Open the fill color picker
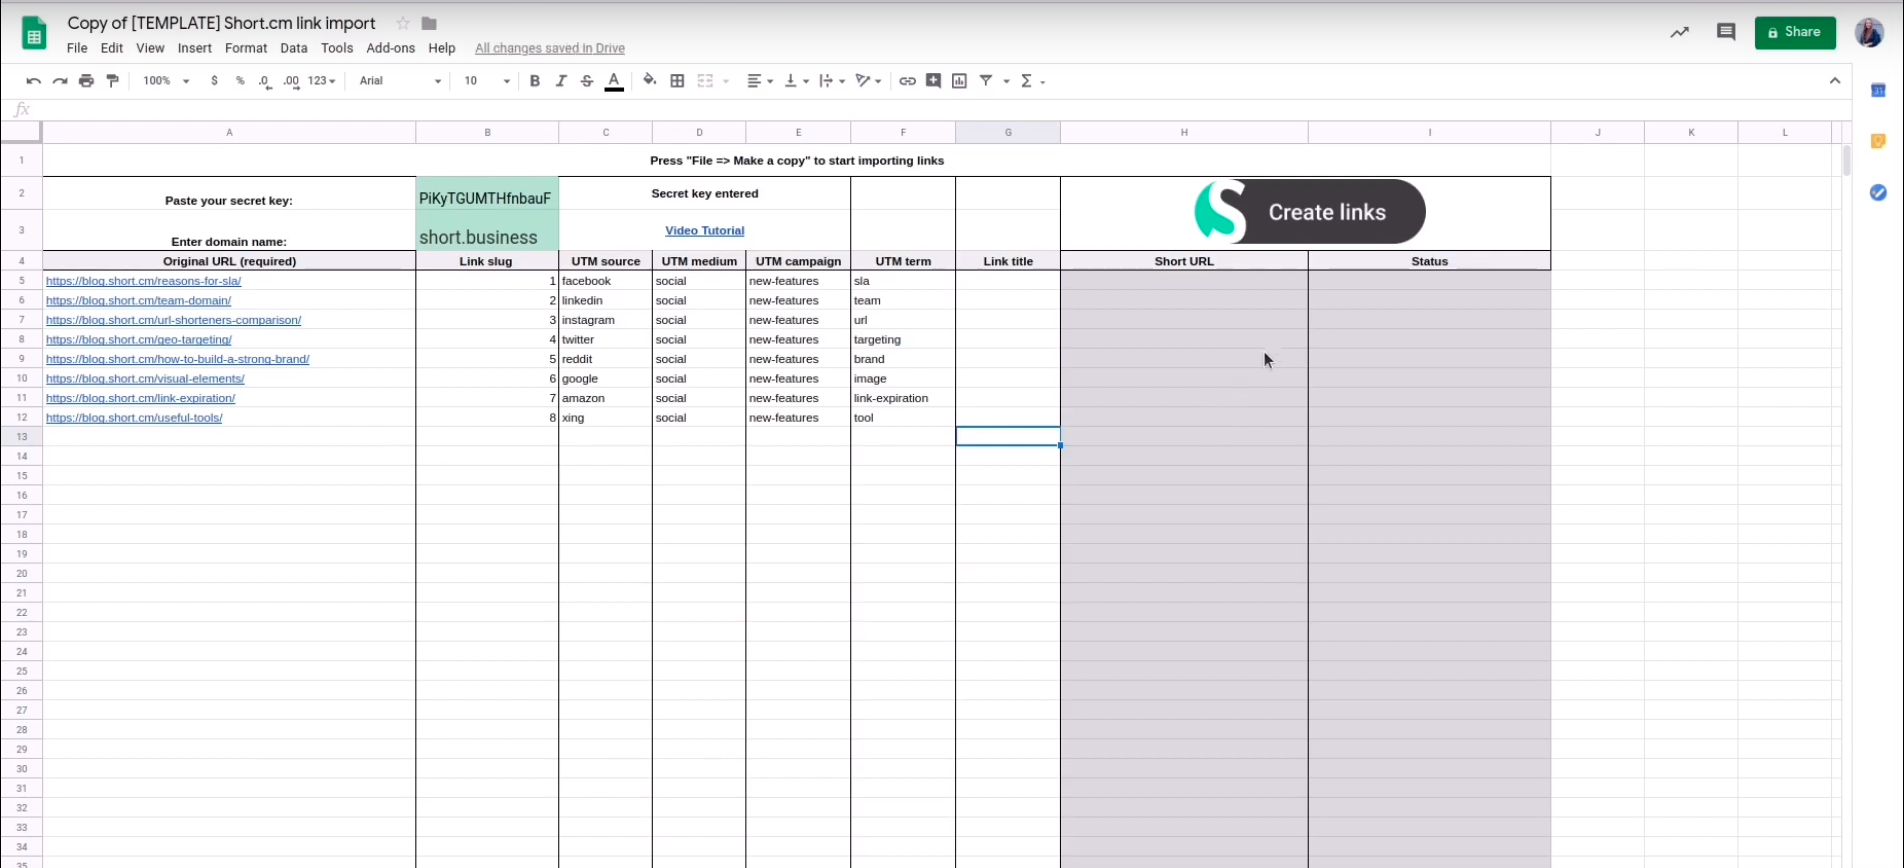The height and width of the screenshot is (868, 1904). click(x=650, y=81)
